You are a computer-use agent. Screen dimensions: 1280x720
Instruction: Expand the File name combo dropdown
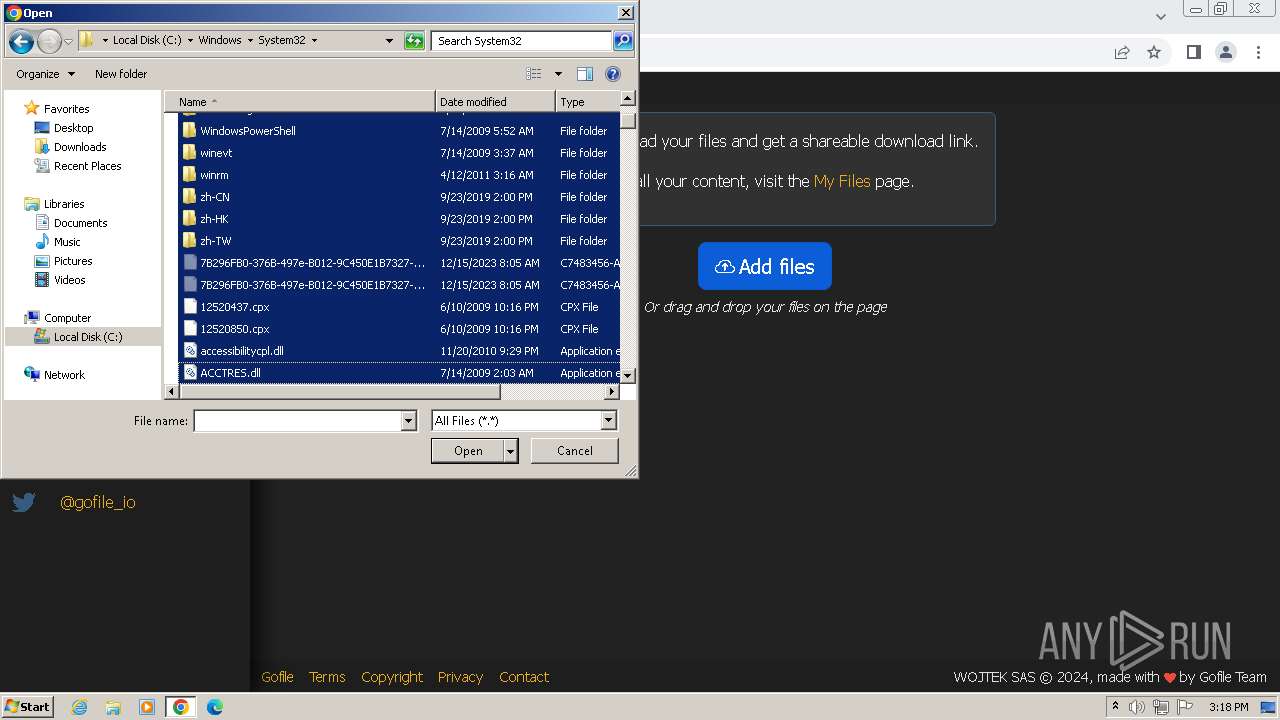(408, 421)
